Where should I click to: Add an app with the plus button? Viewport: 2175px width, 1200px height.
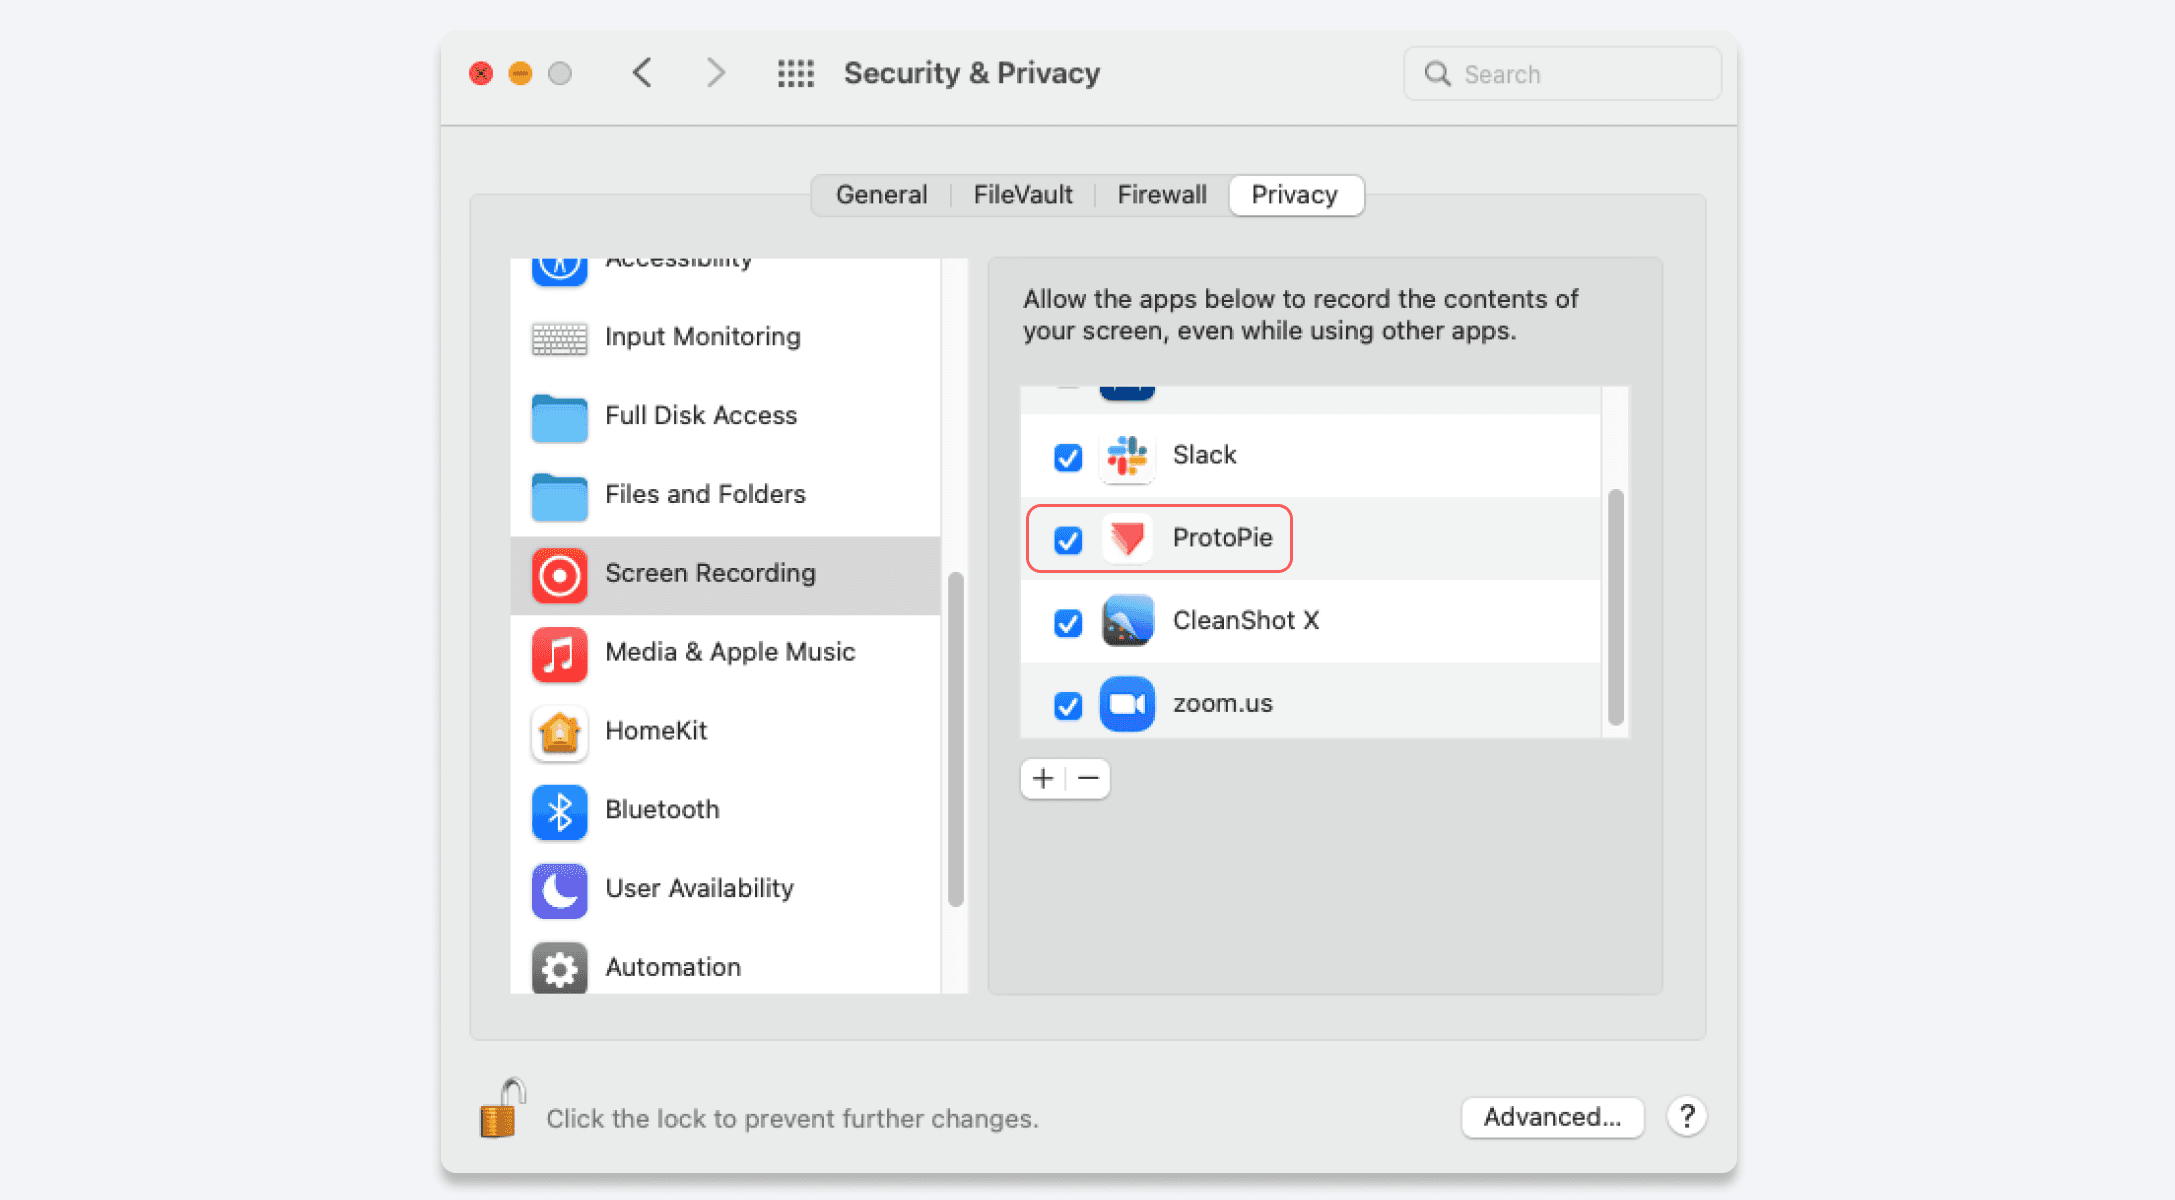(1042, 778)
